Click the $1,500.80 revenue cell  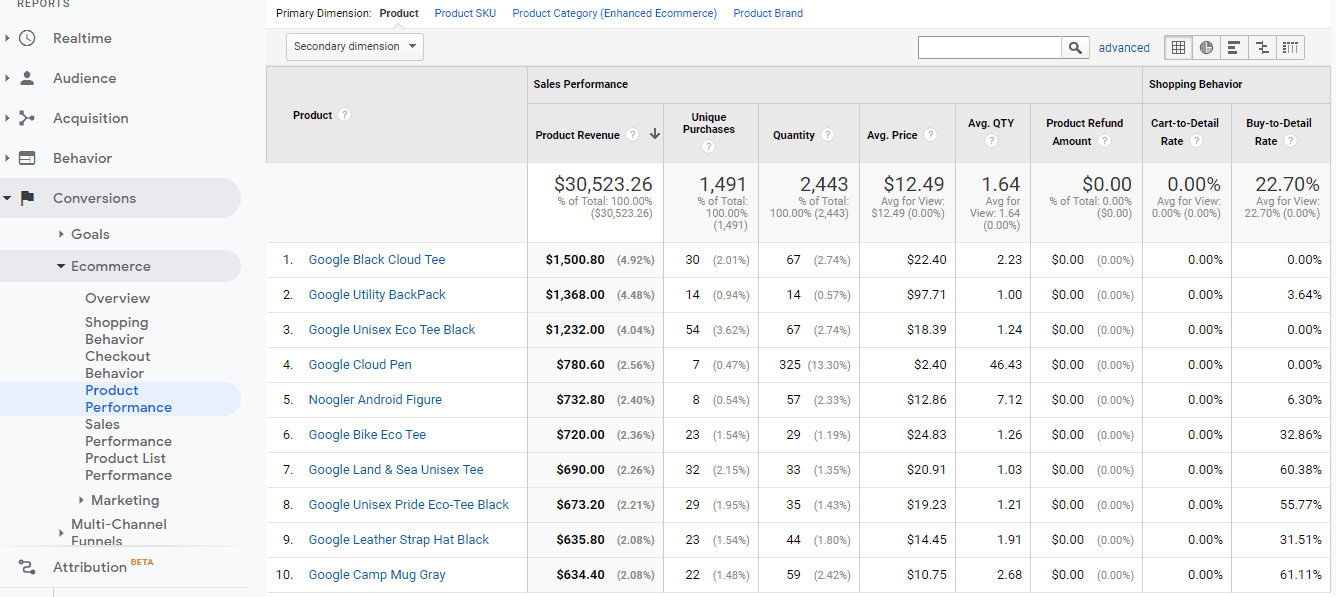575,260
